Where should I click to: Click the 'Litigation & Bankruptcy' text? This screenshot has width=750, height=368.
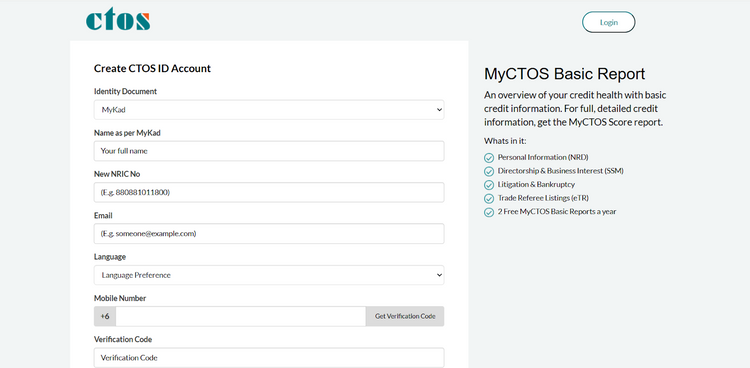pyautogui.click(x=536, y=184)
